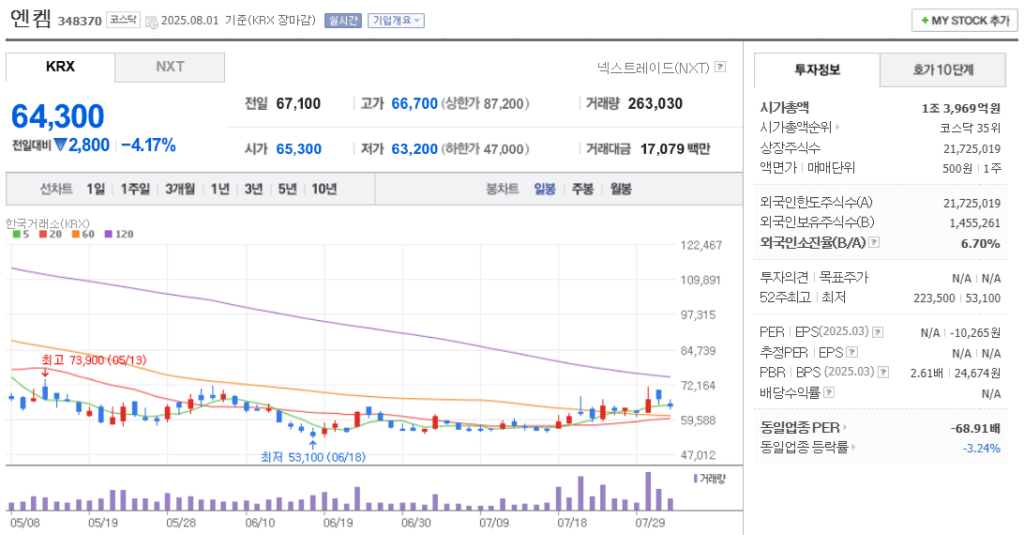This screenshot has width=1024, height=535.
Task: Click the 고가 value 66,700
Action: pyautogui.click(x=415, y=104)
